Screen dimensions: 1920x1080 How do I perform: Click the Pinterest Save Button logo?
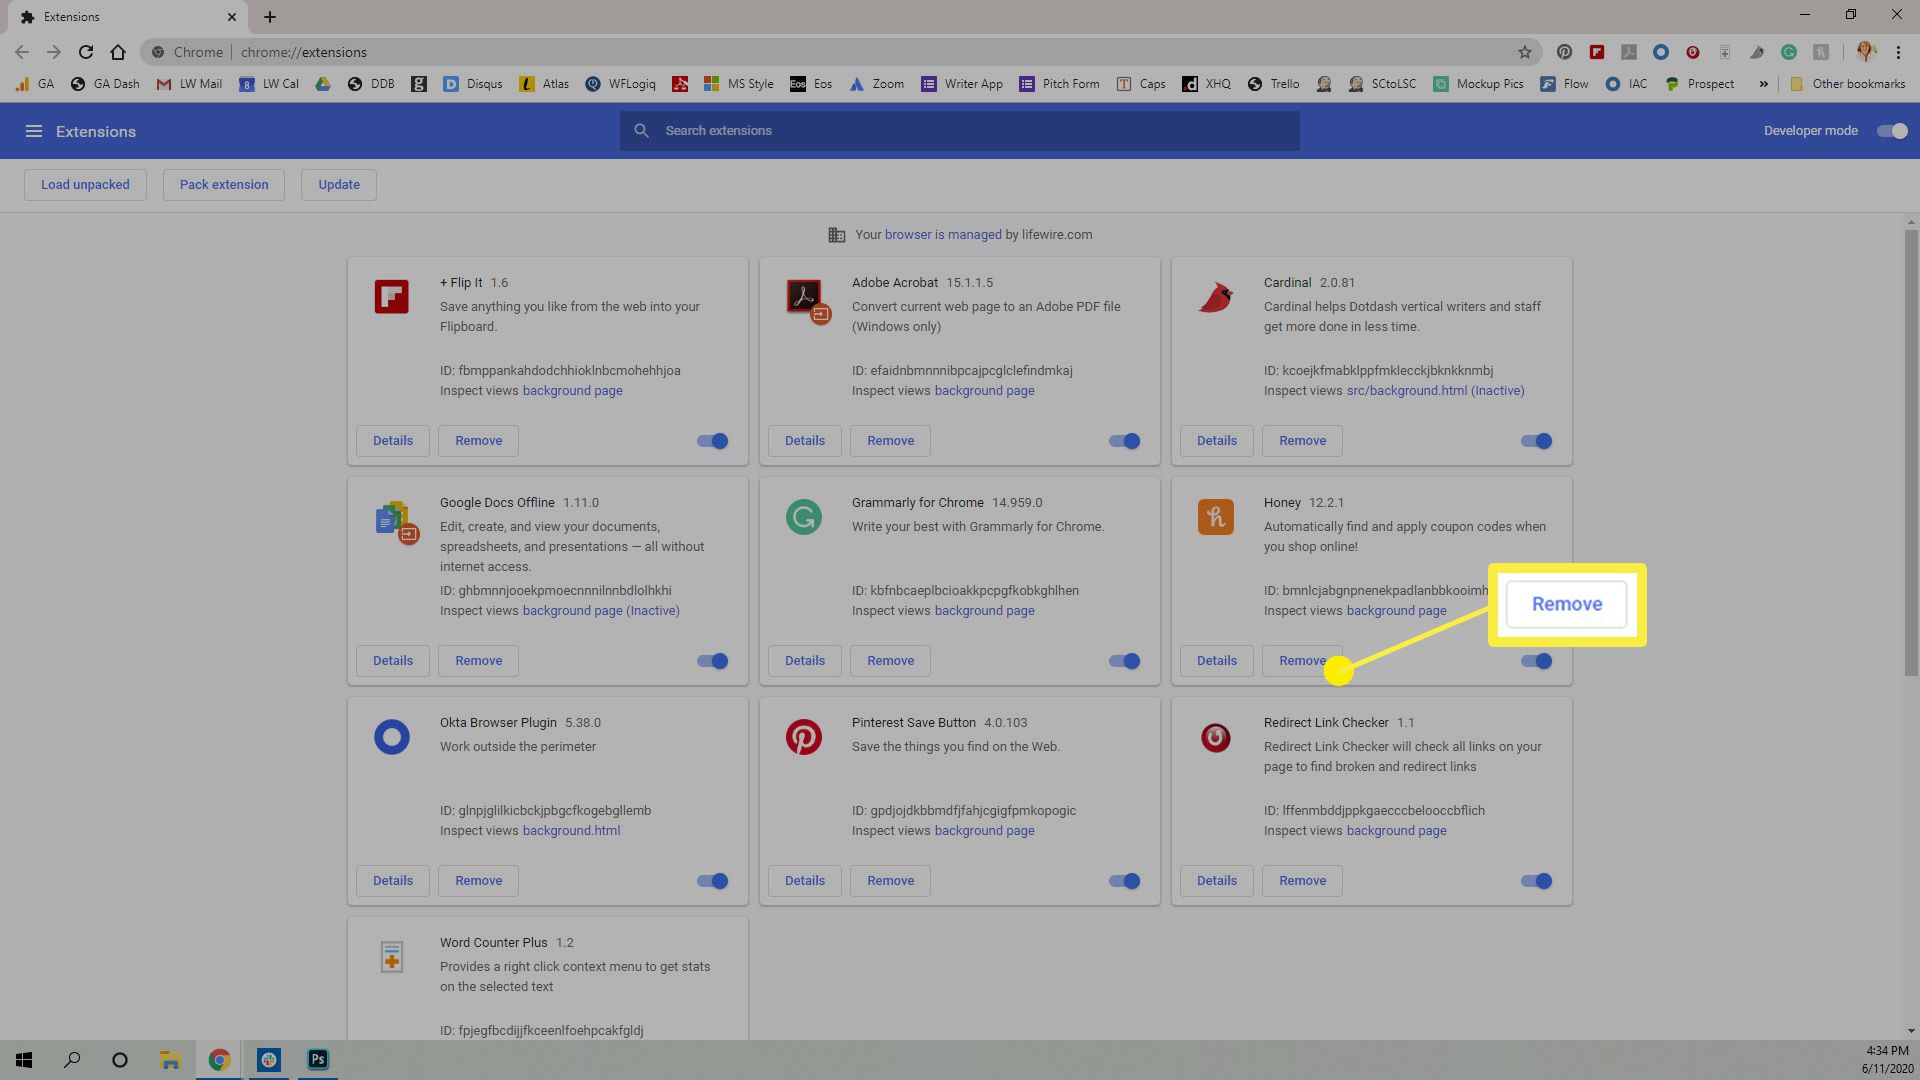click(804, 737)
